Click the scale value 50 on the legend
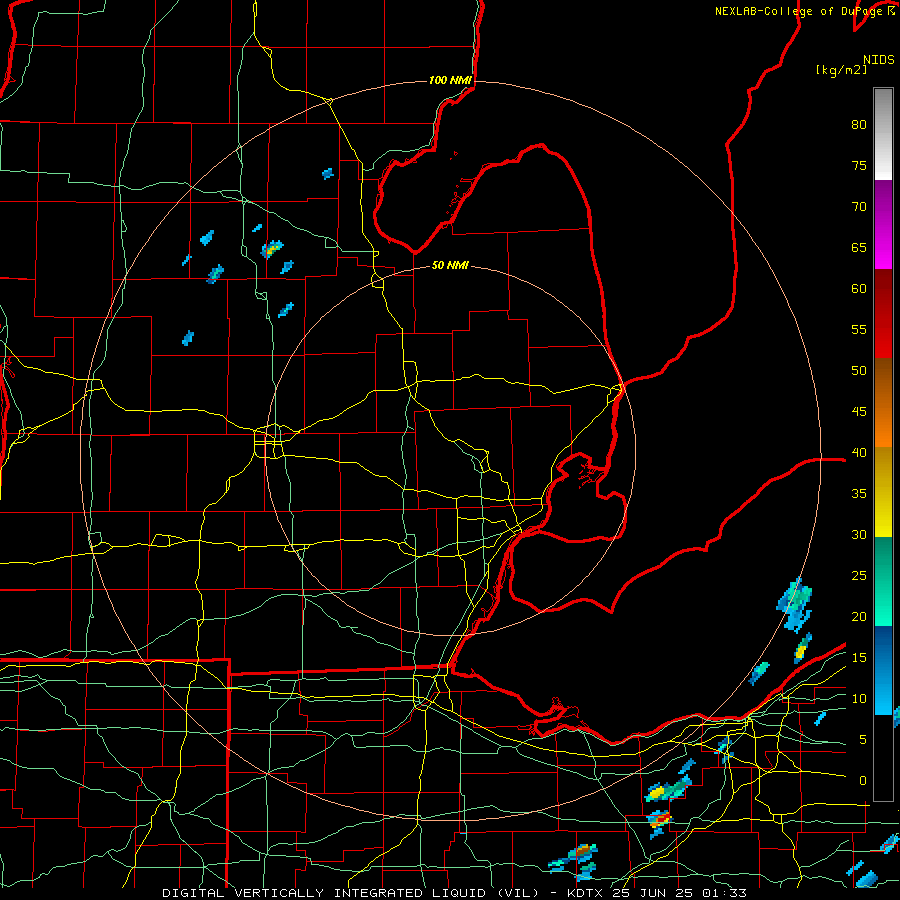The height and width of the screenshot is (900, 900). coord(859,371)
